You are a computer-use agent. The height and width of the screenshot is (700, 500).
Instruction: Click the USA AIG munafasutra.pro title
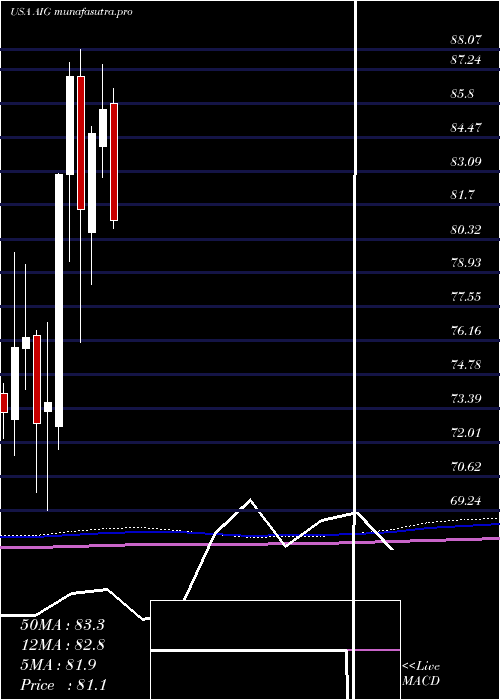click(x=71, y=12)
